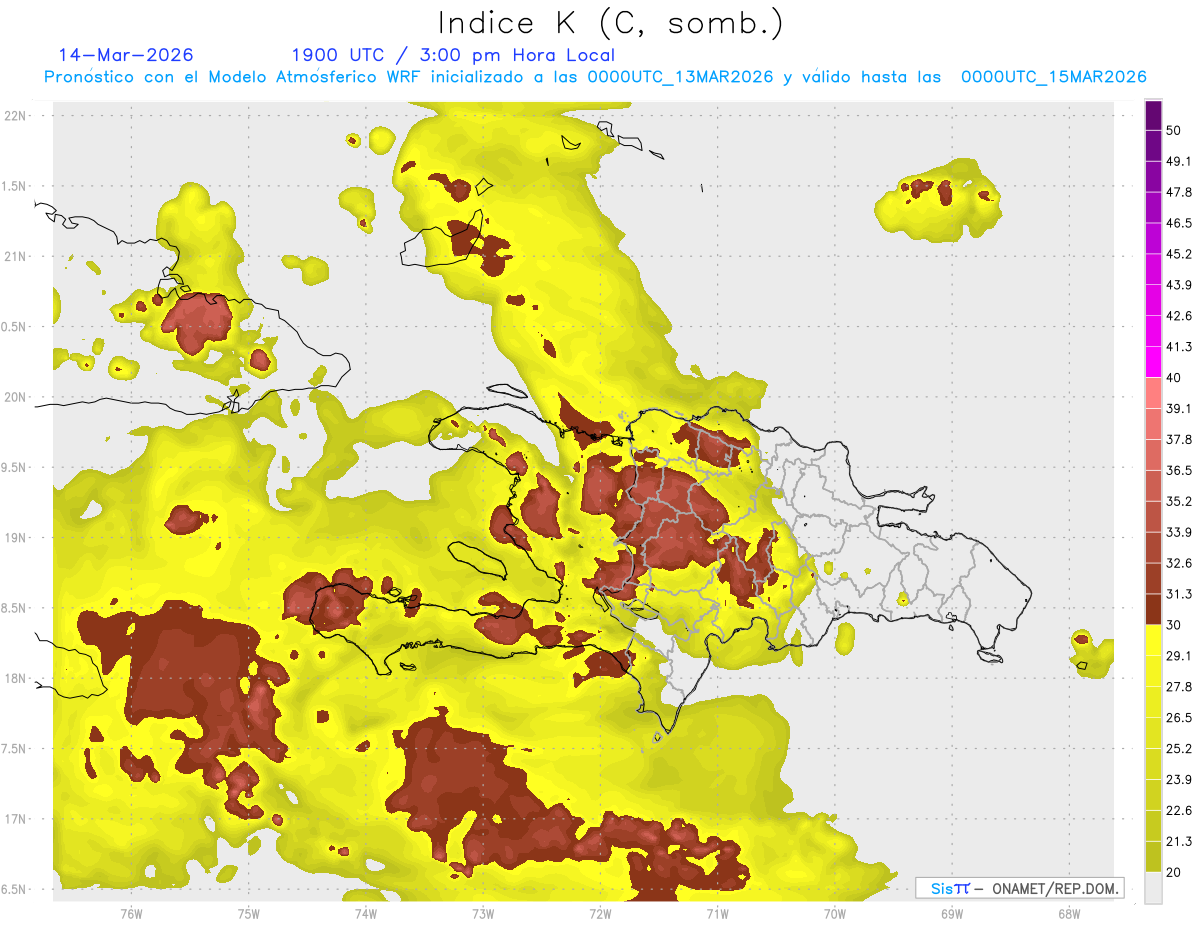
Task: Click the '0.5N' latitude label
Action: [13, 327]
